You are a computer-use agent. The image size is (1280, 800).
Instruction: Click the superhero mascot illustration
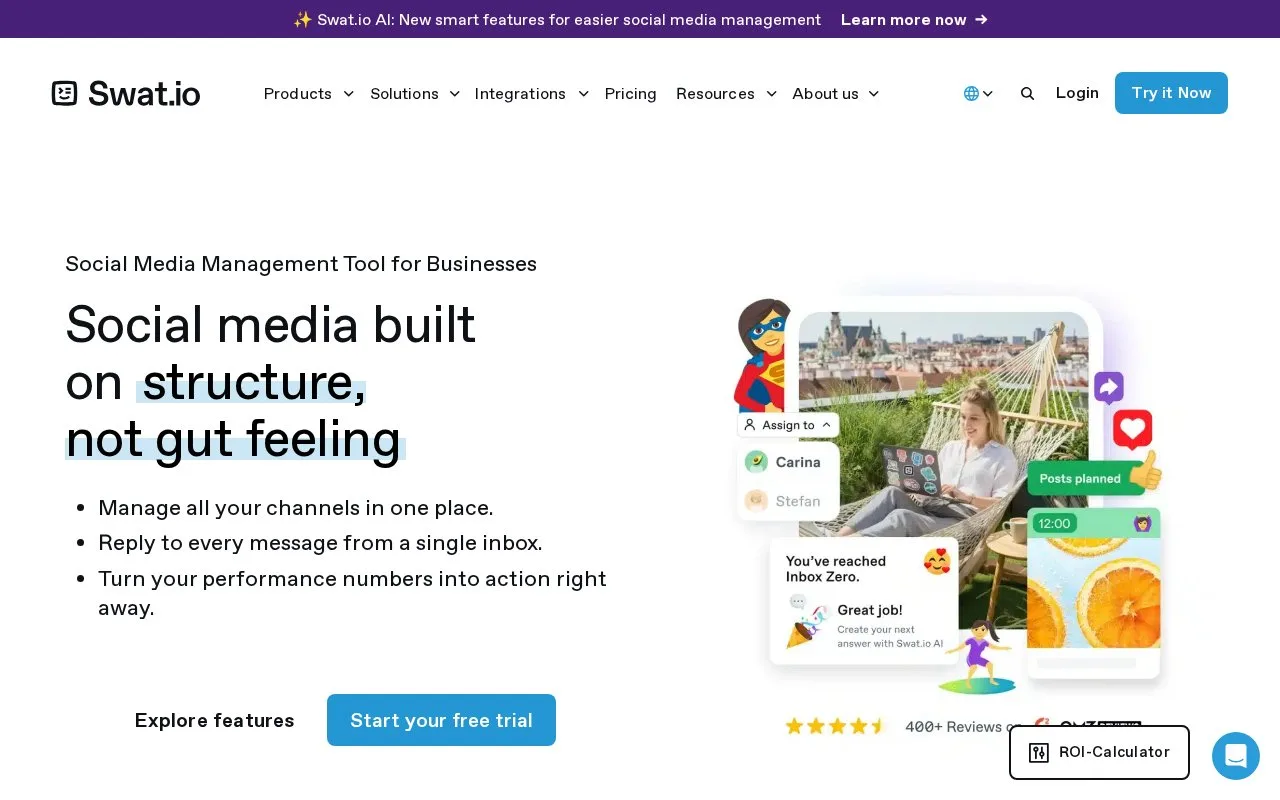(764, 355)
